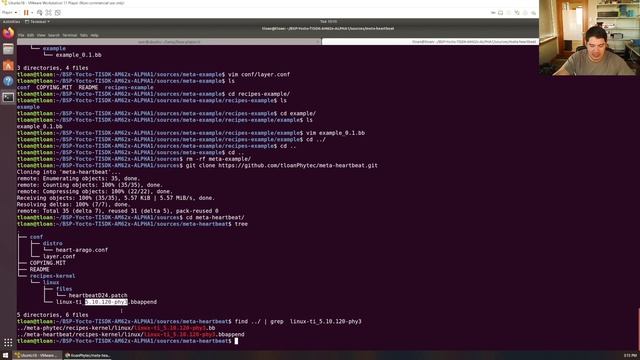Launch Firefox from the Ubuntu dock

click(8, 33)
